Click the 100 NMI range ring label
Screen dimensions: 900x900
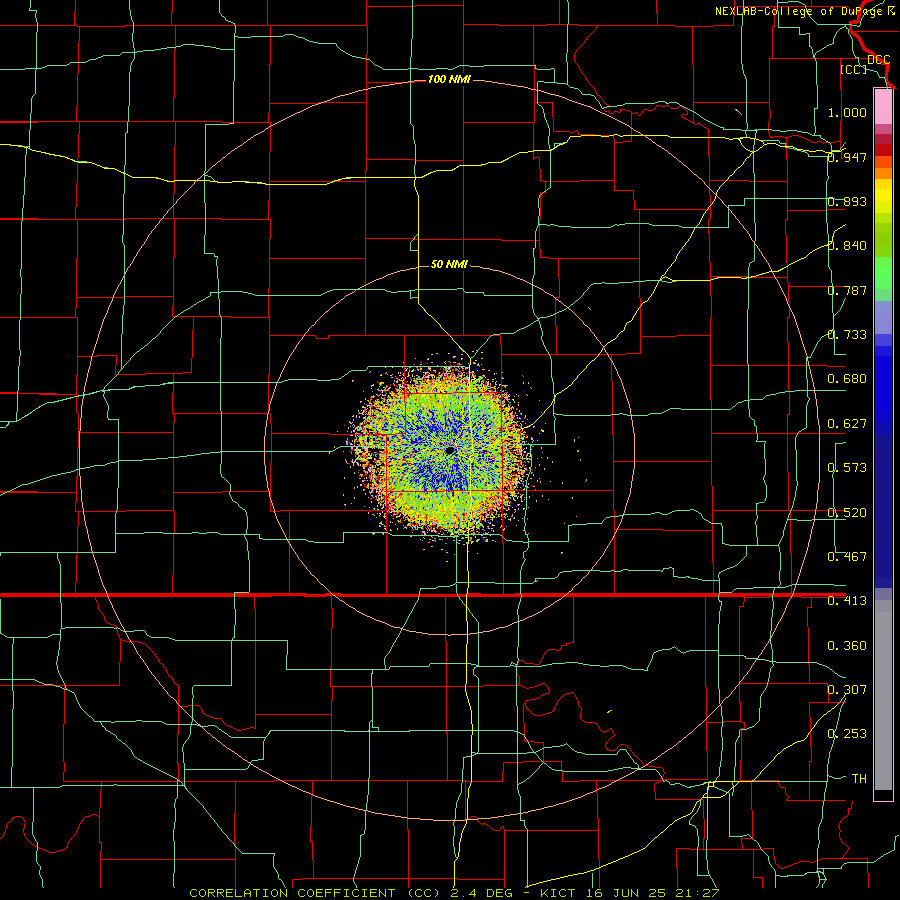449,79
